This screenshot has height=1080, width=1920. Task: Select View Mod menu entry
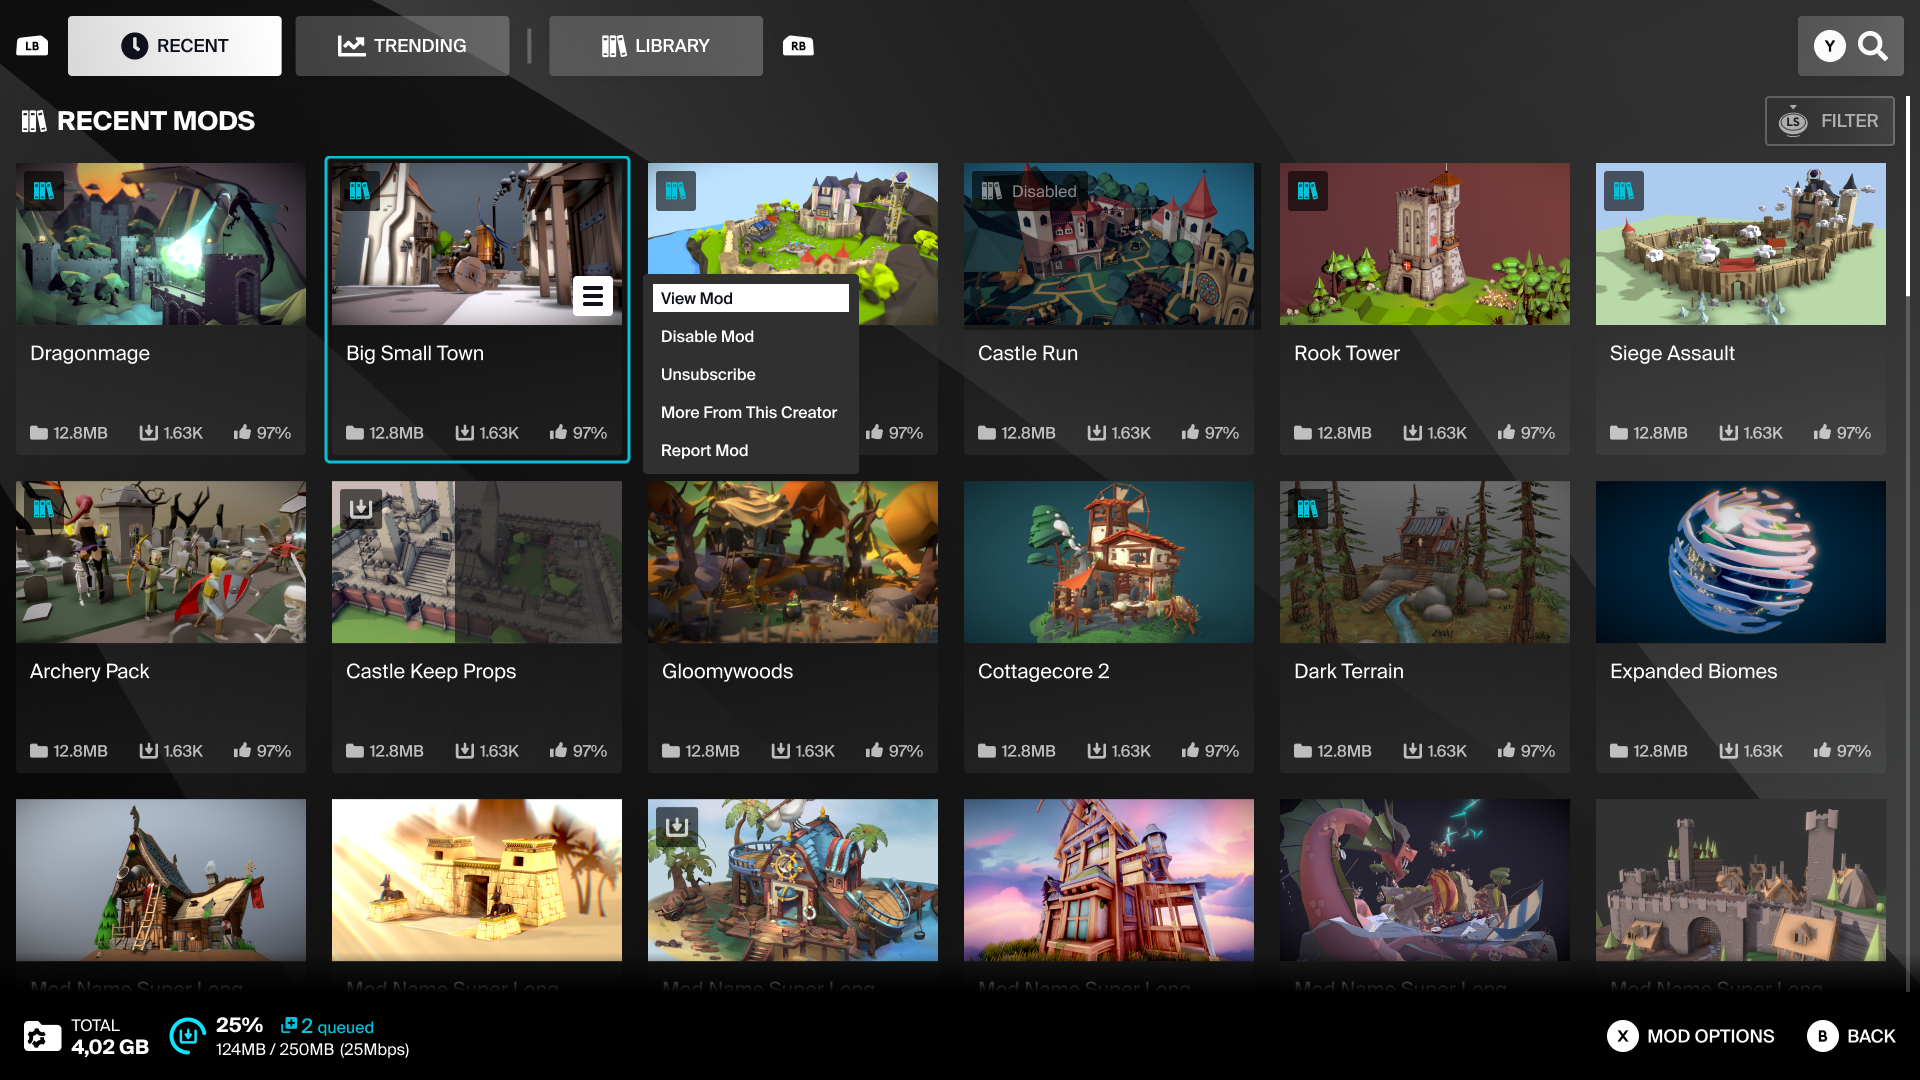click(750, 298)
